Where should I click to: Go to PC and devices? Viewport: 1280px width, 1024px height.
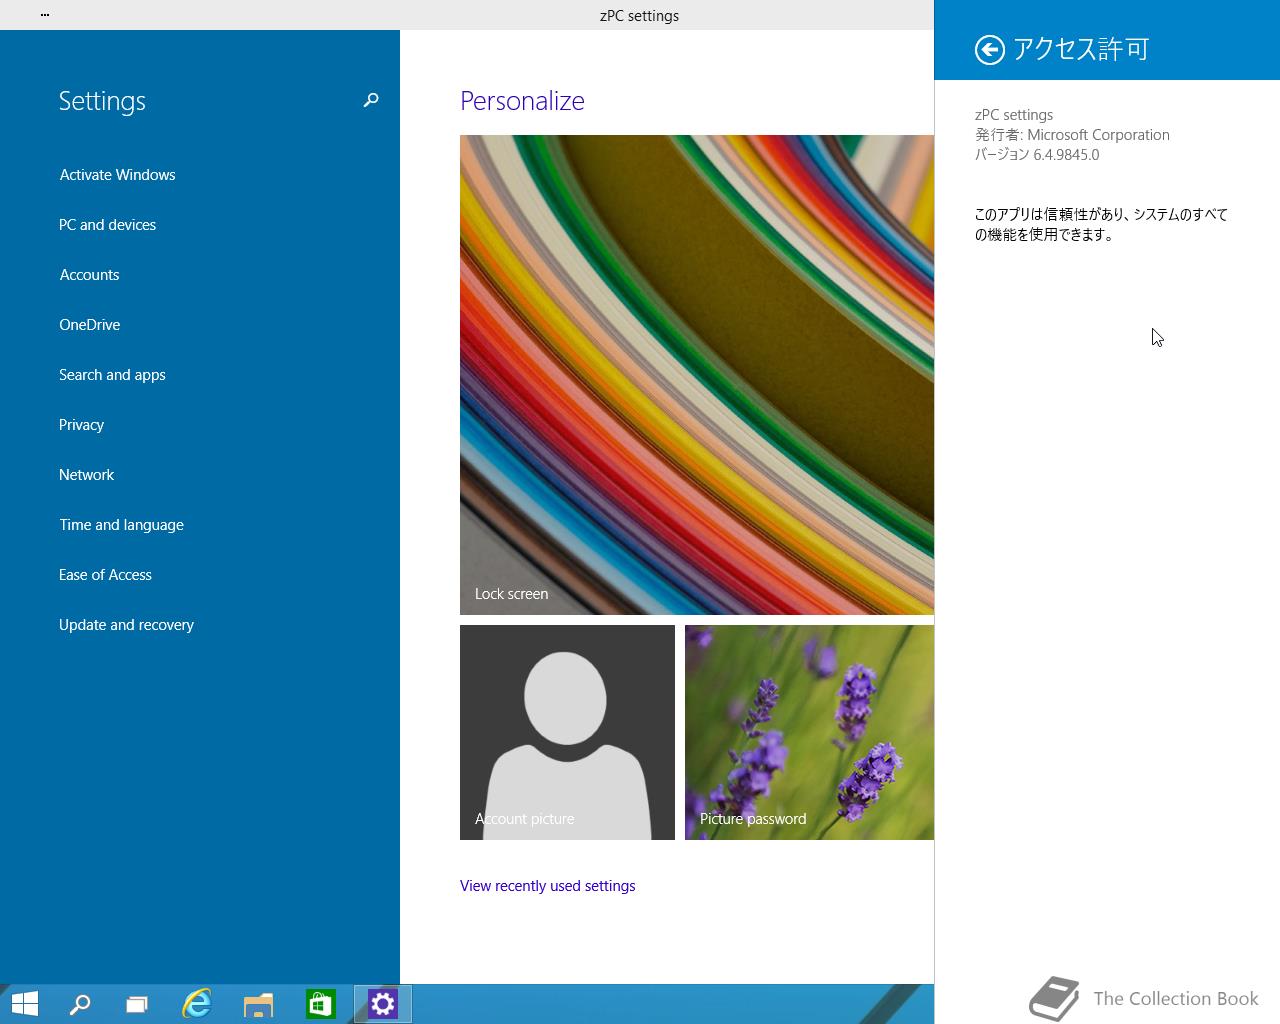point(107,225)
